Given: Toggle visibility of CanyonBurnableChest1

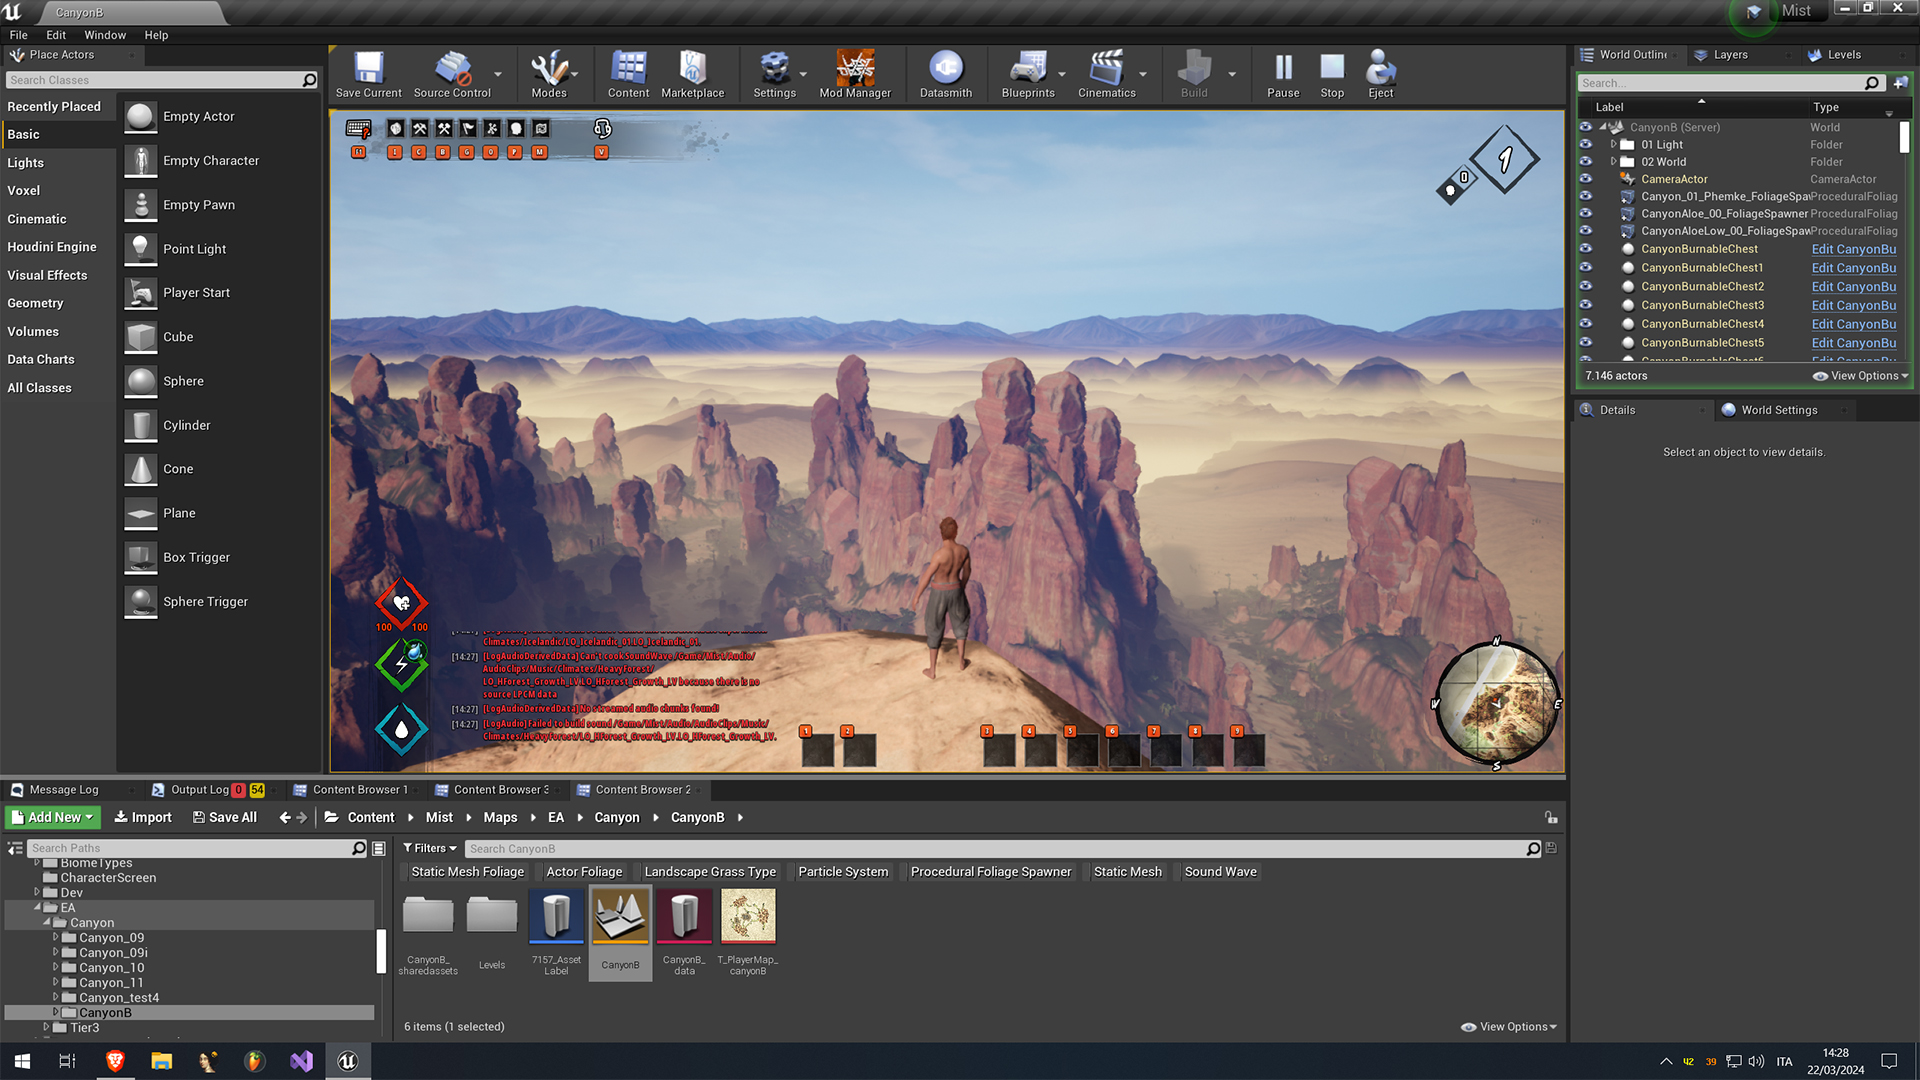Looking at the screenshot, I should tap(1586, 268).
